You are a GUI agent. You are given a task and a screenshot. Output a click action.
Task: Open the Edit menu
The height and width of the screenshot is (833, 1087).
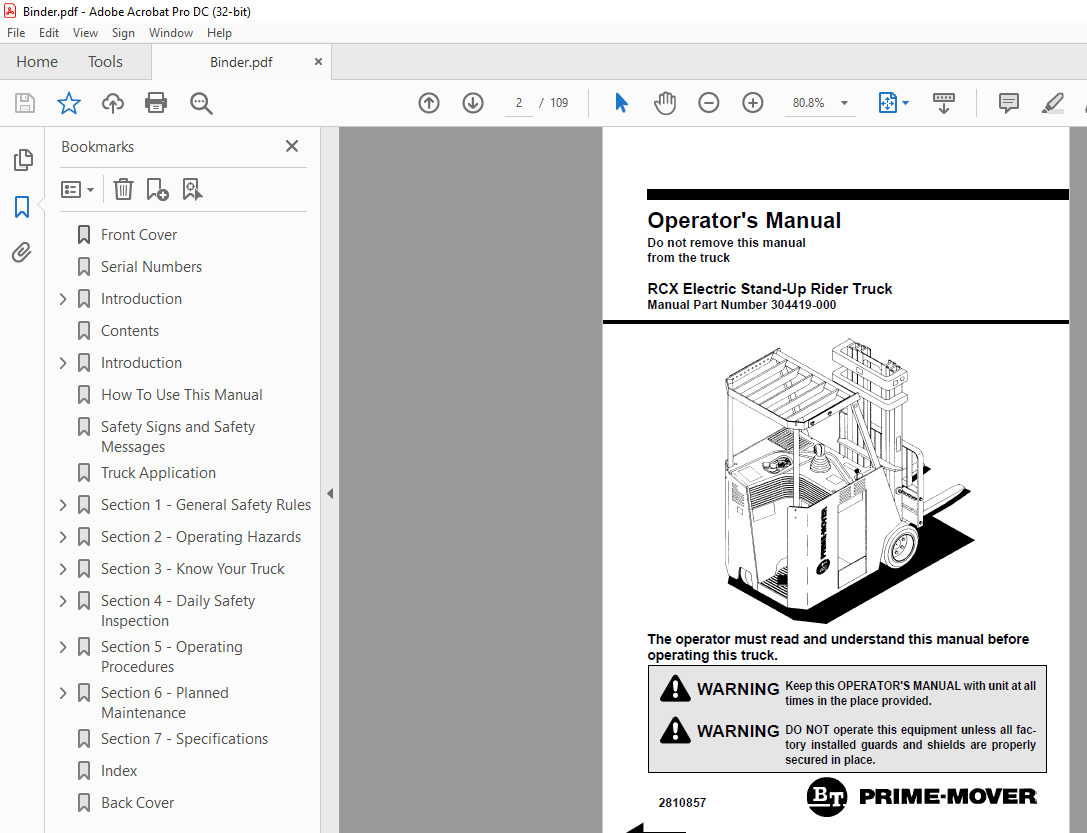pos(49,33)
